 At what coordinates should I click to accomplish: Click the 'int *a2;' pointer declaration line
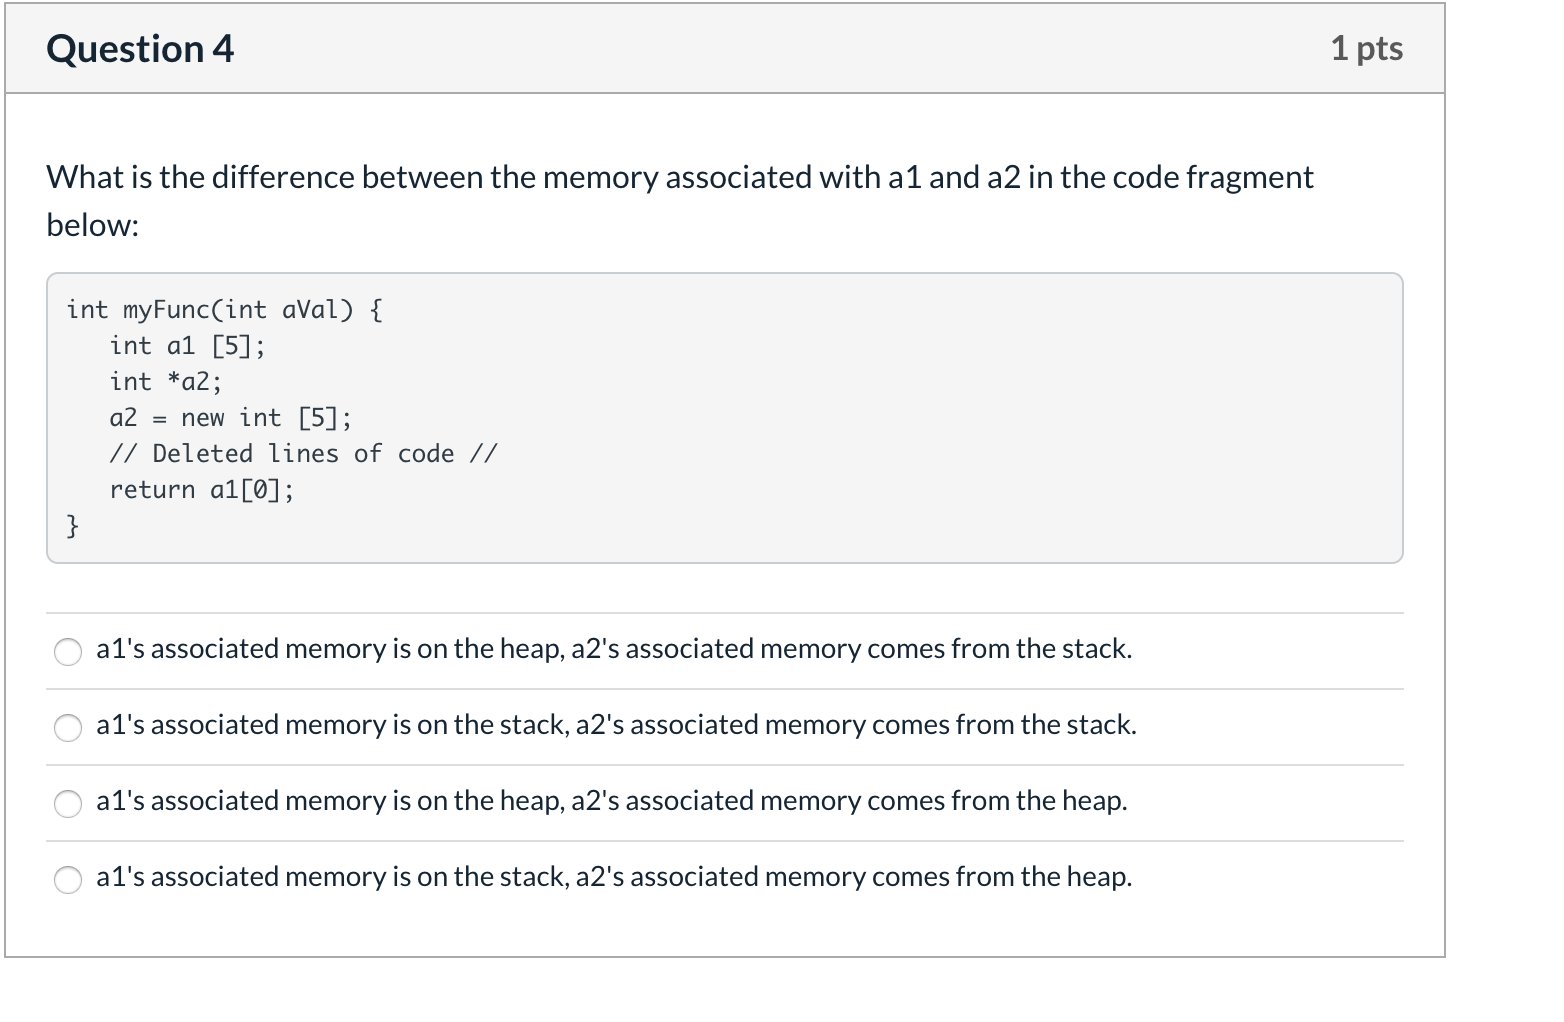[166, 382]
